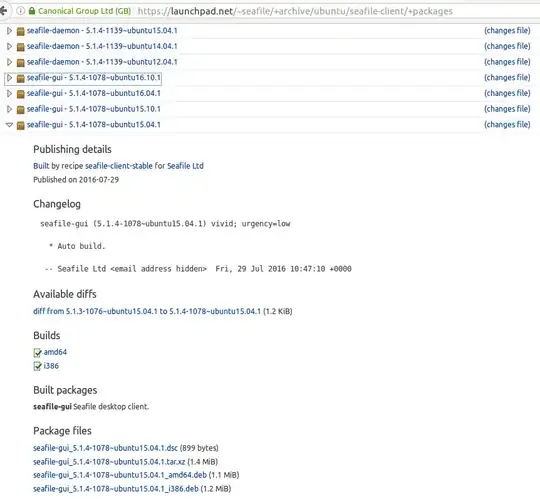Viewport: 540px width, 499px height.
Task: Download seafile-gui ubuntu15.04.1_i386.deb package
Action: tap(116, 489)
